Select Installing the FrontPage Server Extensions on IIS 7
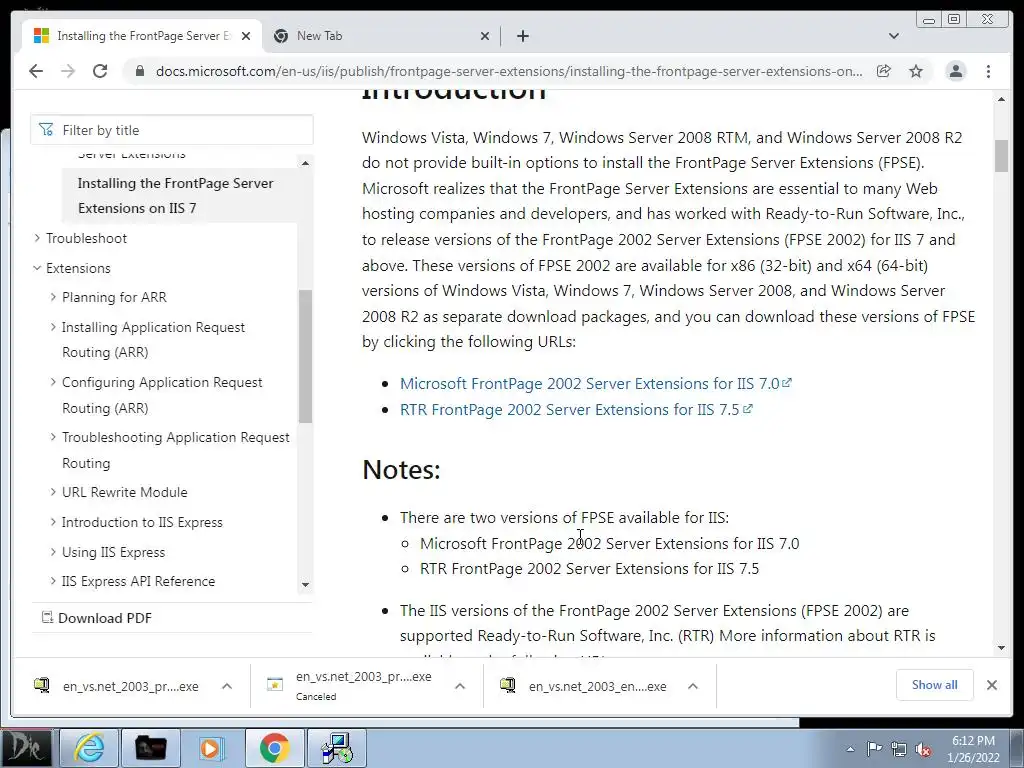 pos(179,195)
